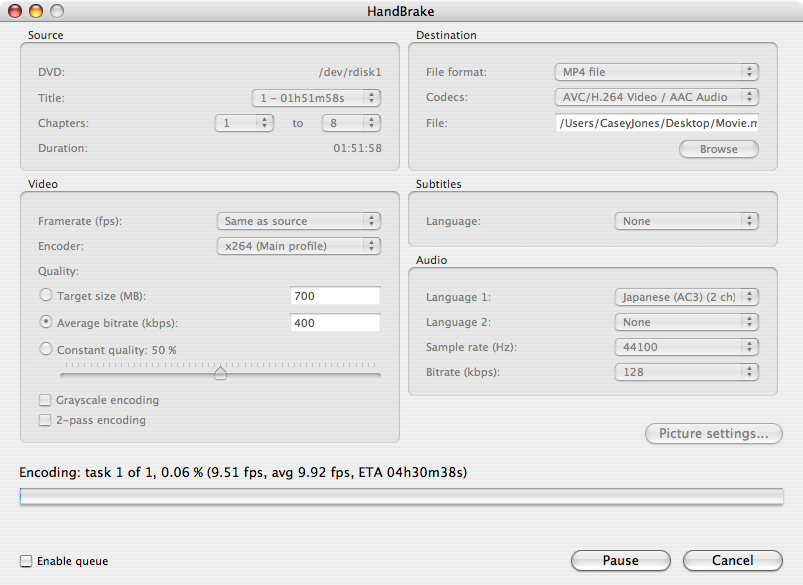Open the Codecs dropdown
The image size is (803, 585).
point(657,97)
